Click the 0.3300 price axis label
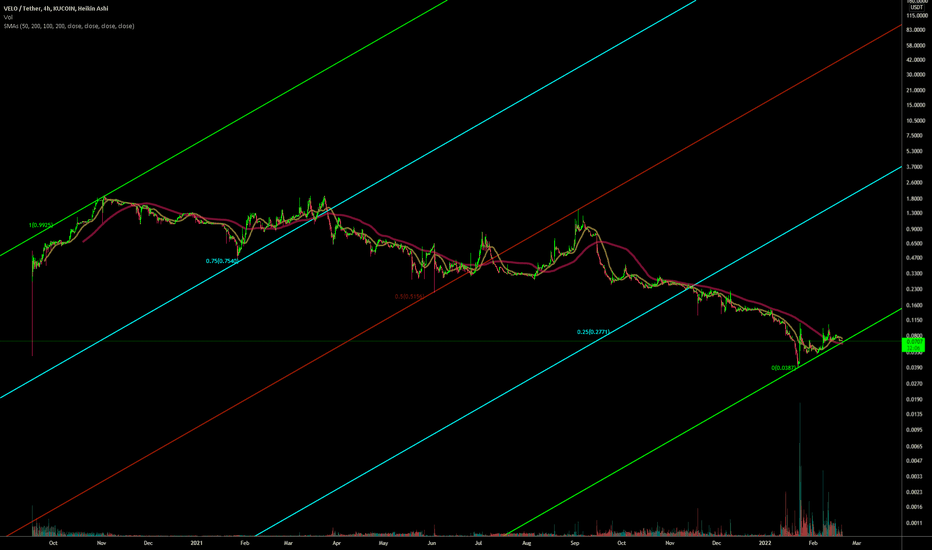Screen dimensions: 932x550 tap(916, 274)
